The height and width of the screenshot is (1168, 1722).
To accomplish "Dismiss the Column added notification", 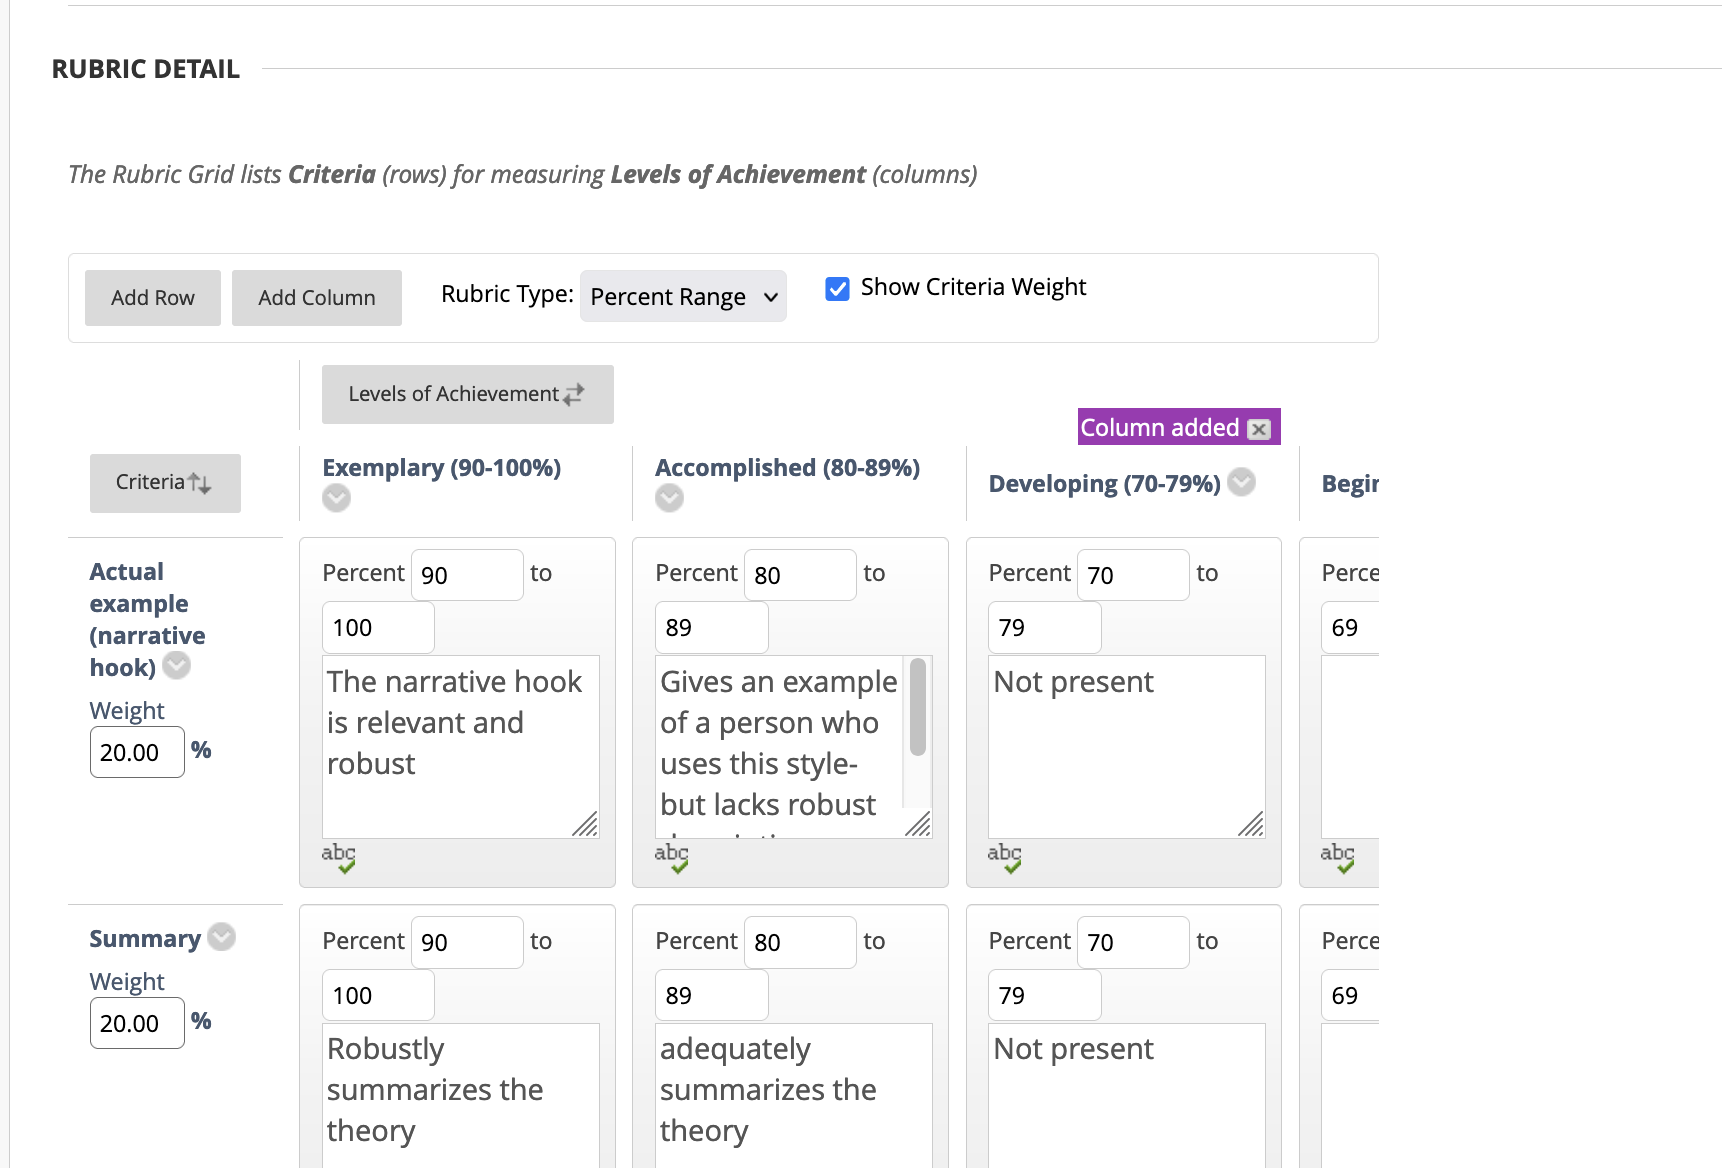I will (x=1259, y=429).
